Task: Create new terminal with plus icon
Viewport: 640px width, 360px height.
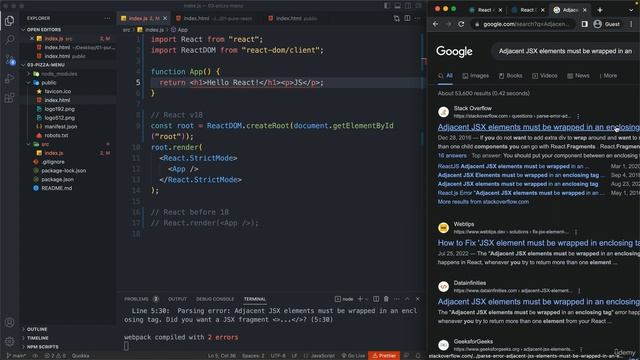Action: pos(360,299)
